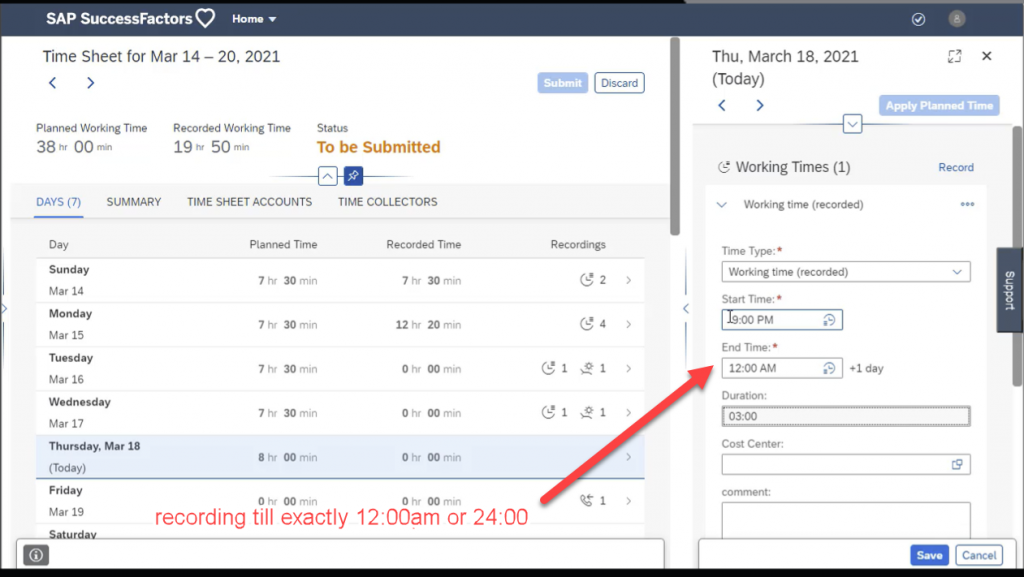The width and height of the screenshot is (1024, 577).
Task: Open the Start Time picker icon
Action: point(829,320)
